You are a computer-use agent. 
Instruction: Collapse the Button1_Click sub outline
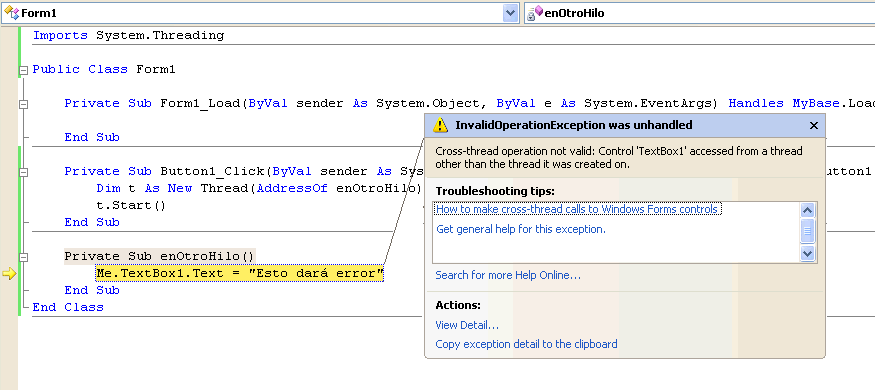pos(23,172)
